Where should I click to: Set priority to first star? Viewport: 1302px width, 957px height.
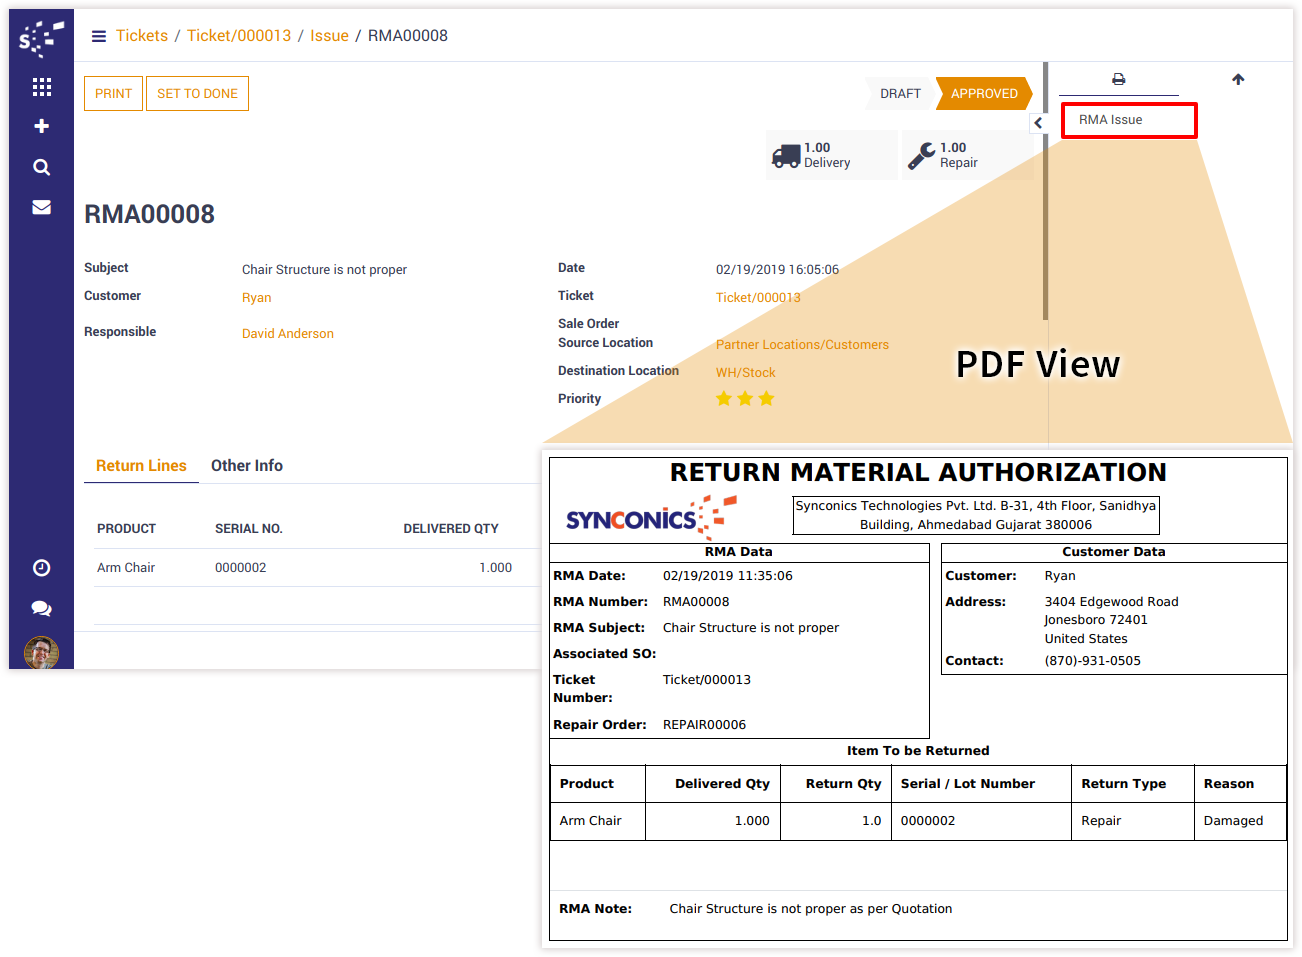click(724, 399)
